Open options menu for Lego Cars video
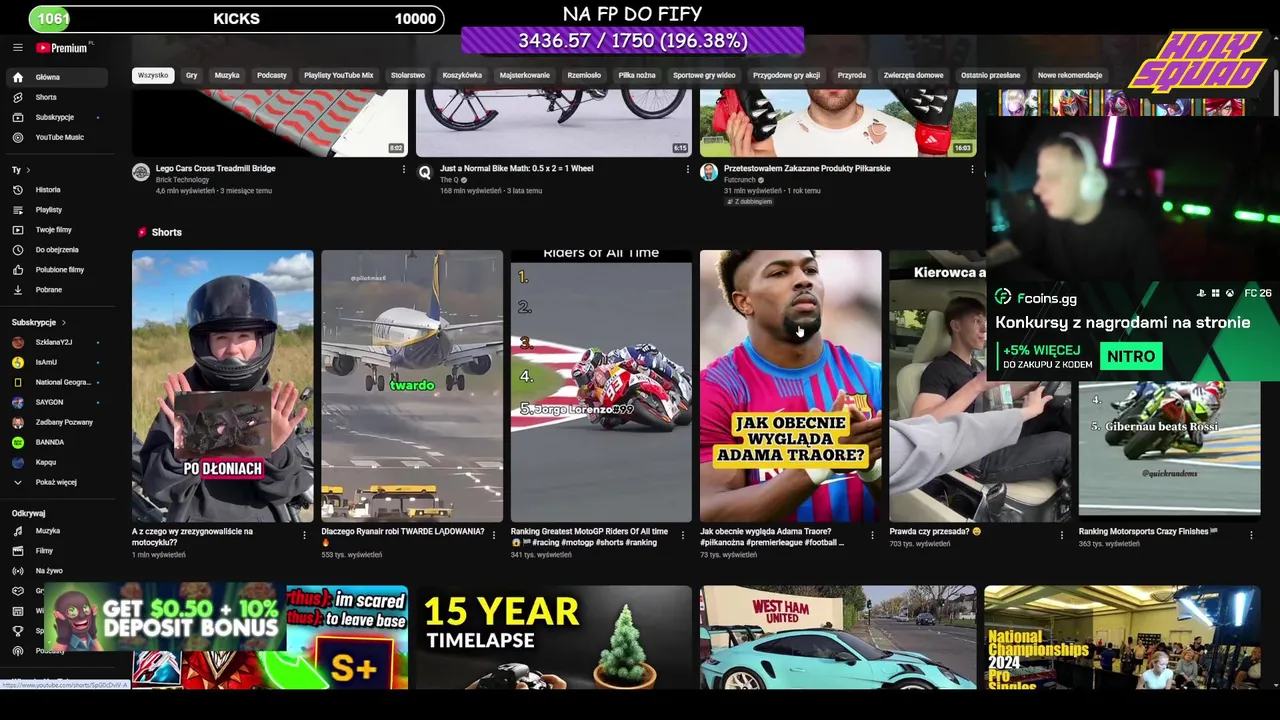This screenshot has width=1280, height=720. (404, 170)
